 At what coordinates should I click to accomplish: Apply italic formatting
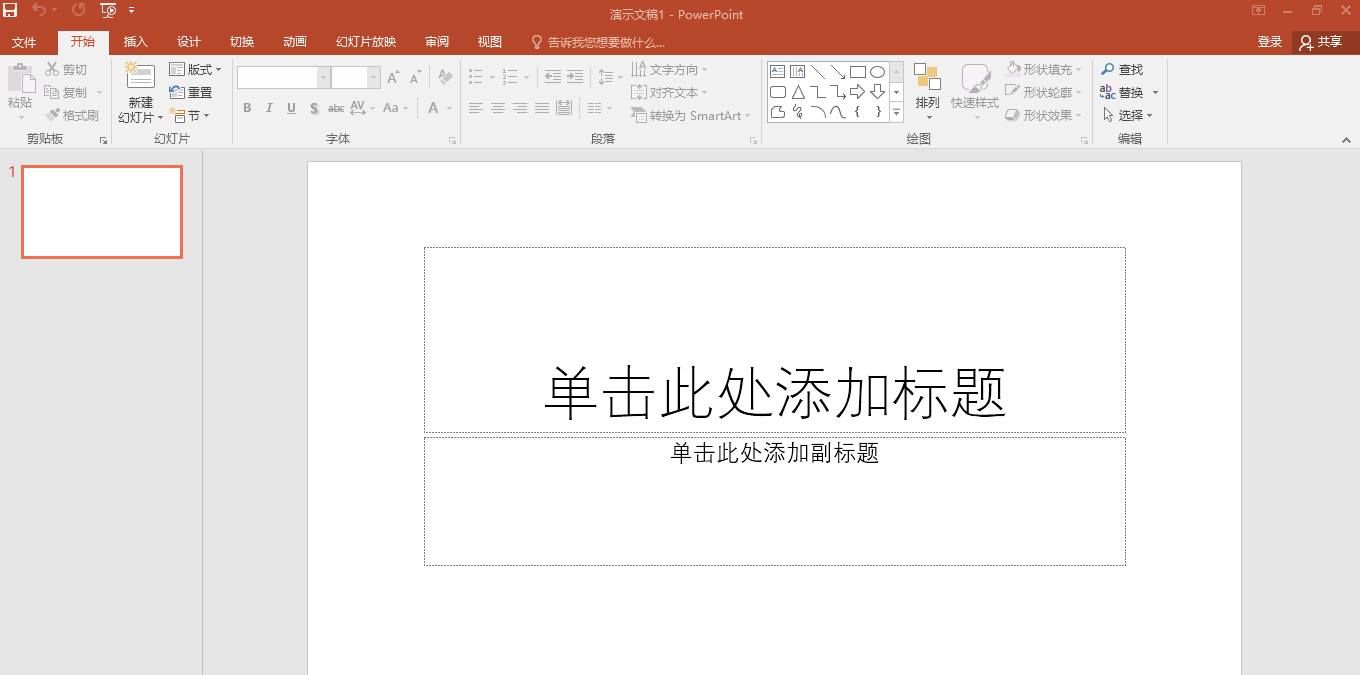(x=268, y=108)
